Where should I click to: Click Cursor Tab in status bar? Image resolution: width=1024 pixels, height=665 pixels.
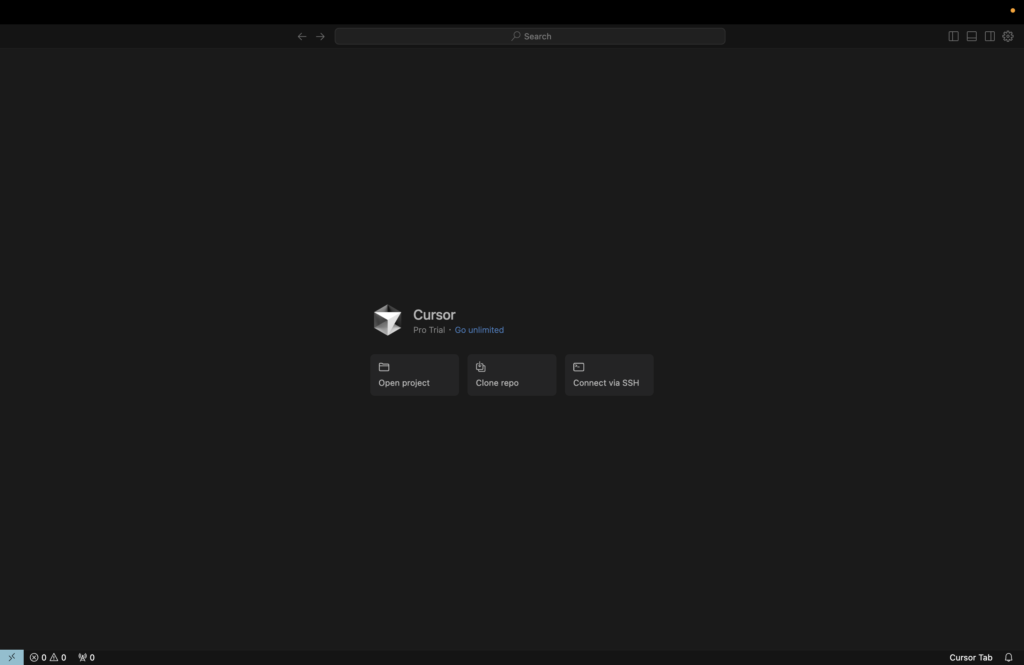[970, 658]
